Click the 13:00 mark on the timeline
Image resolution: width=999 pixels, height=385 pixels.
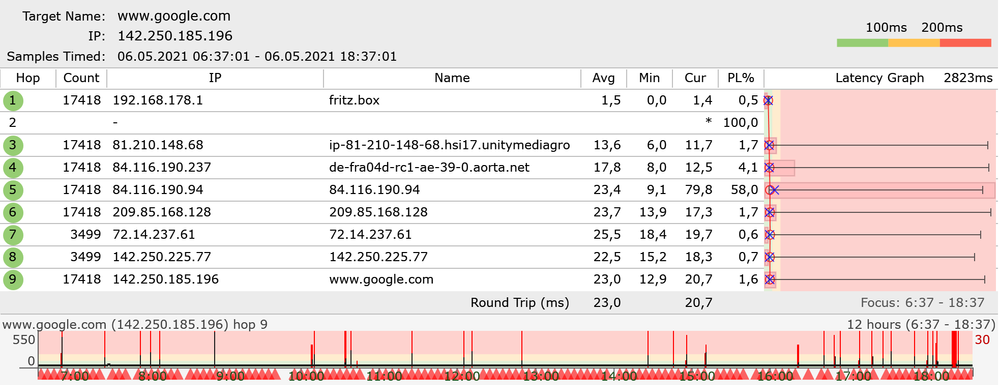[x=542, y=376]
